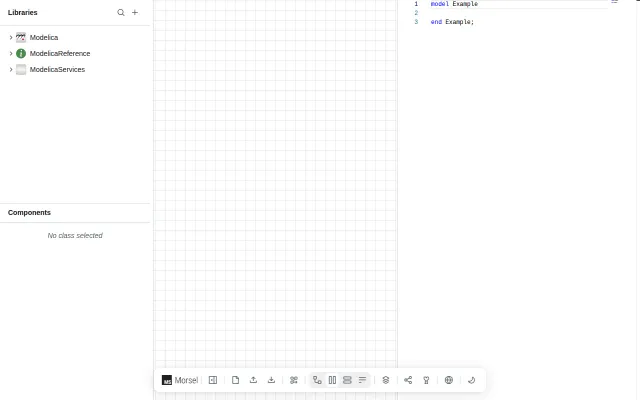Switch to stacked split view
Screen dimensions: 640x400
coord(347,380)
